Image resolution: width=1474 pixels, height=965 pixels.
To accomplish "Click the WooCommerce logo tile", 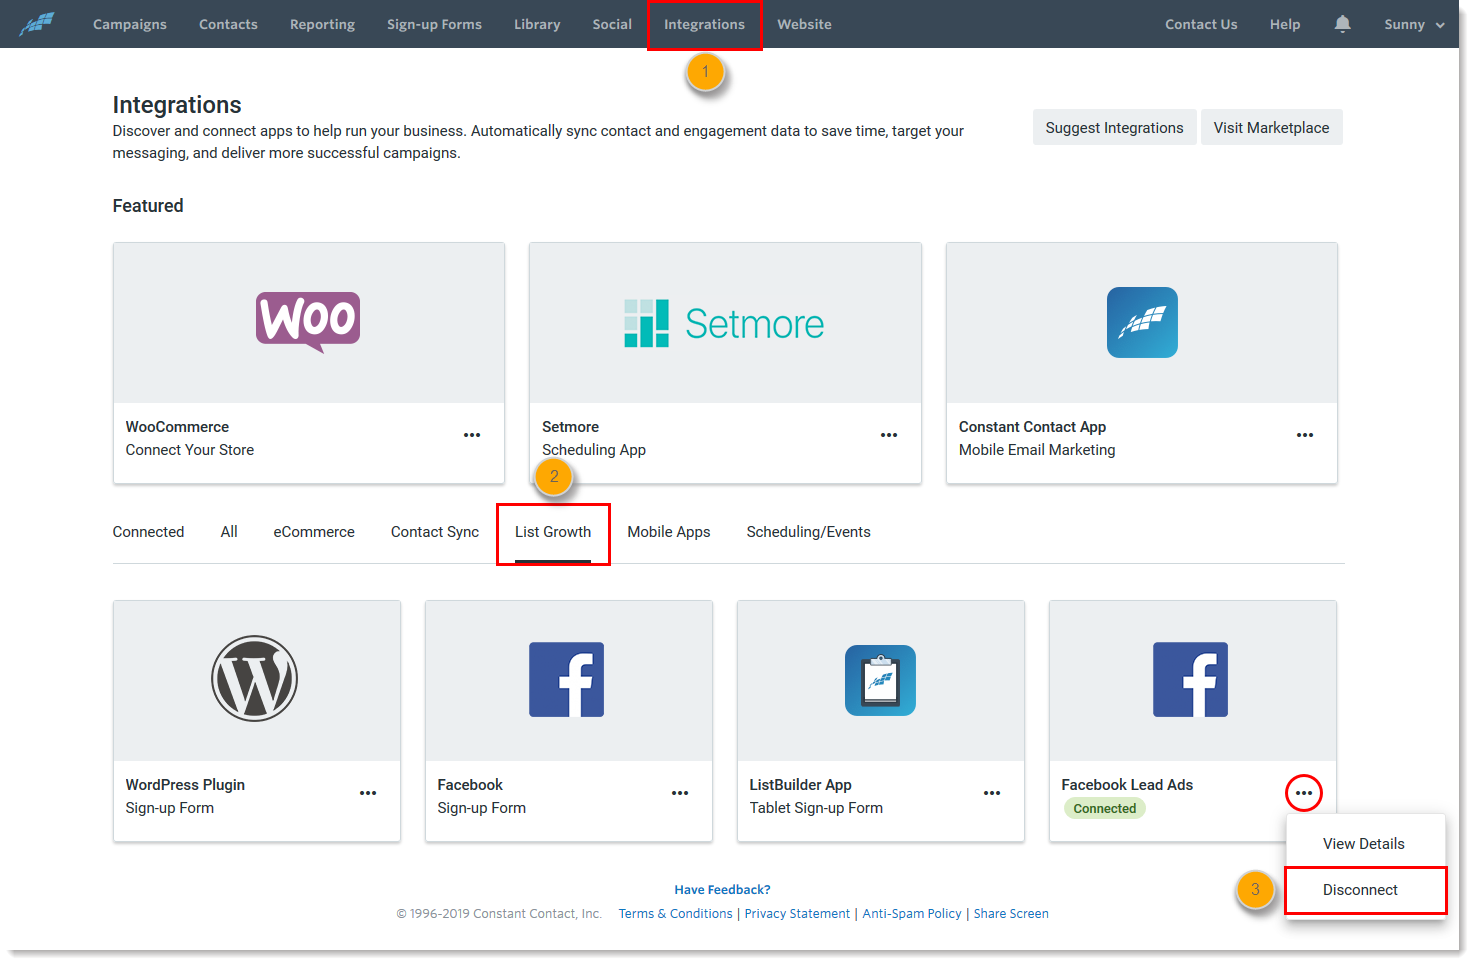I will pos(308,322).
